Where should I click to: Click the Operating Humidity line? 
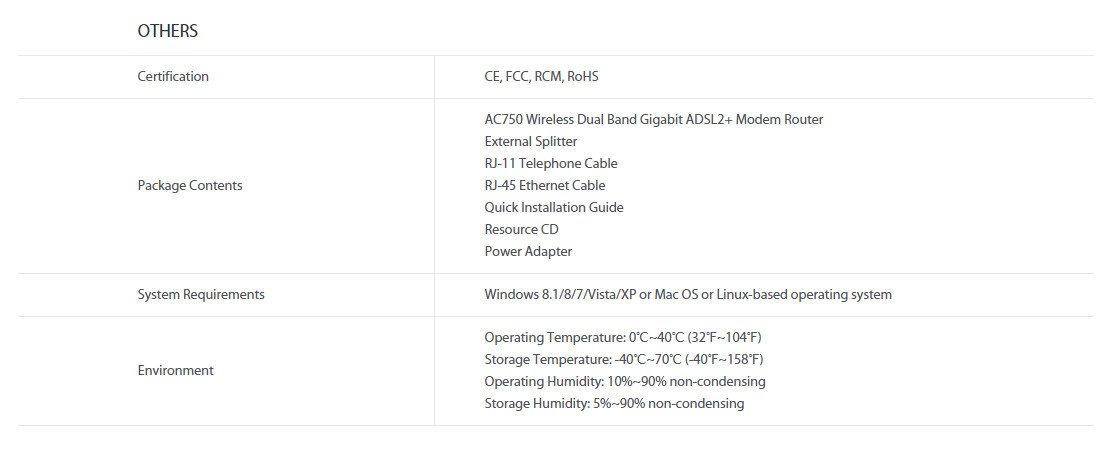pos(625,381)
